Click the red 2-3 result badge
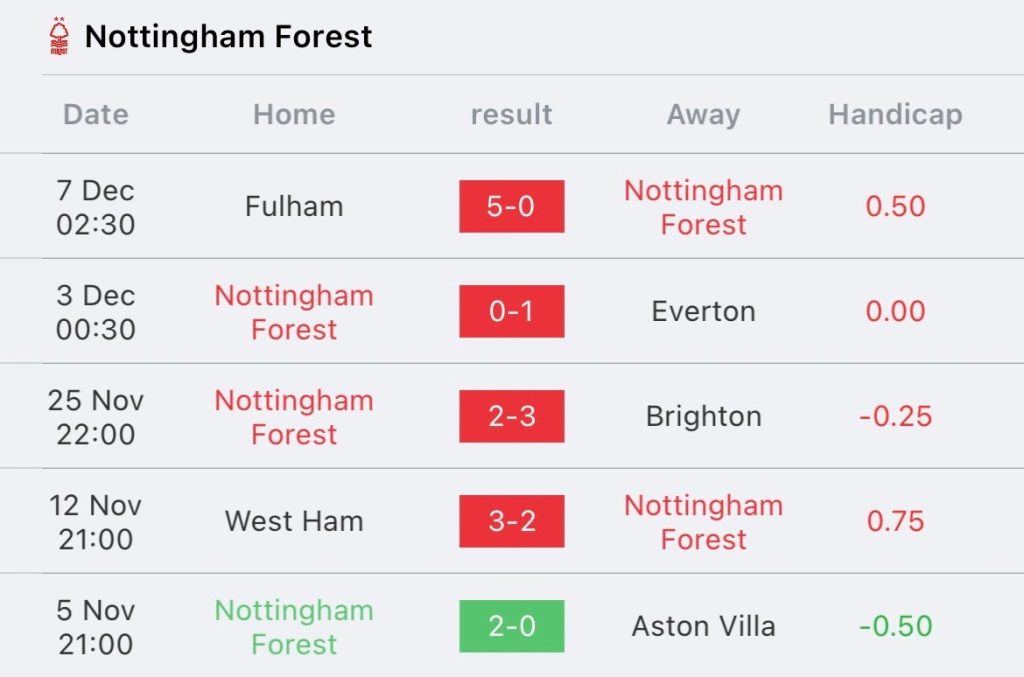The width and height of the screenshot is (1024, 677). (x=511, y=416)
